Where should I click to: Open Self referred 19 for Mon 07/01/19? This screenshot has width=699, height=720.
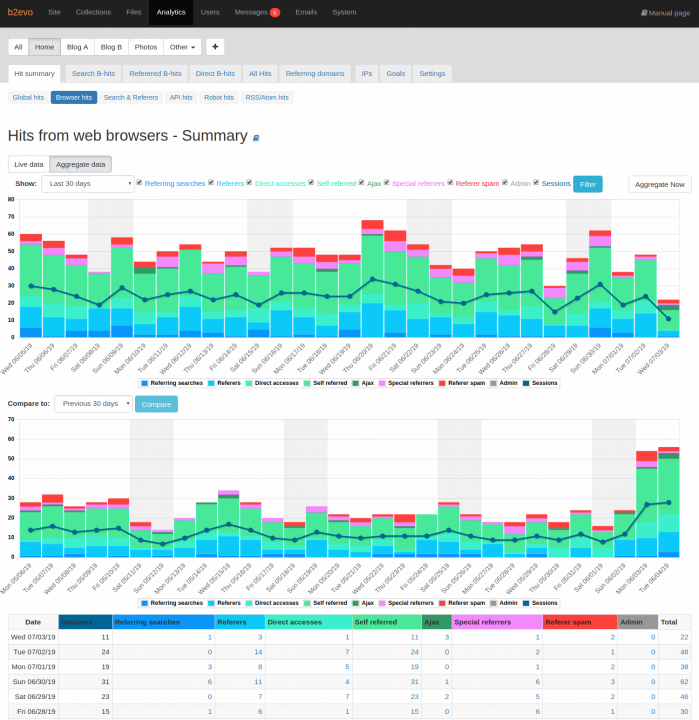pyautogui.click(x=414, y=667)
